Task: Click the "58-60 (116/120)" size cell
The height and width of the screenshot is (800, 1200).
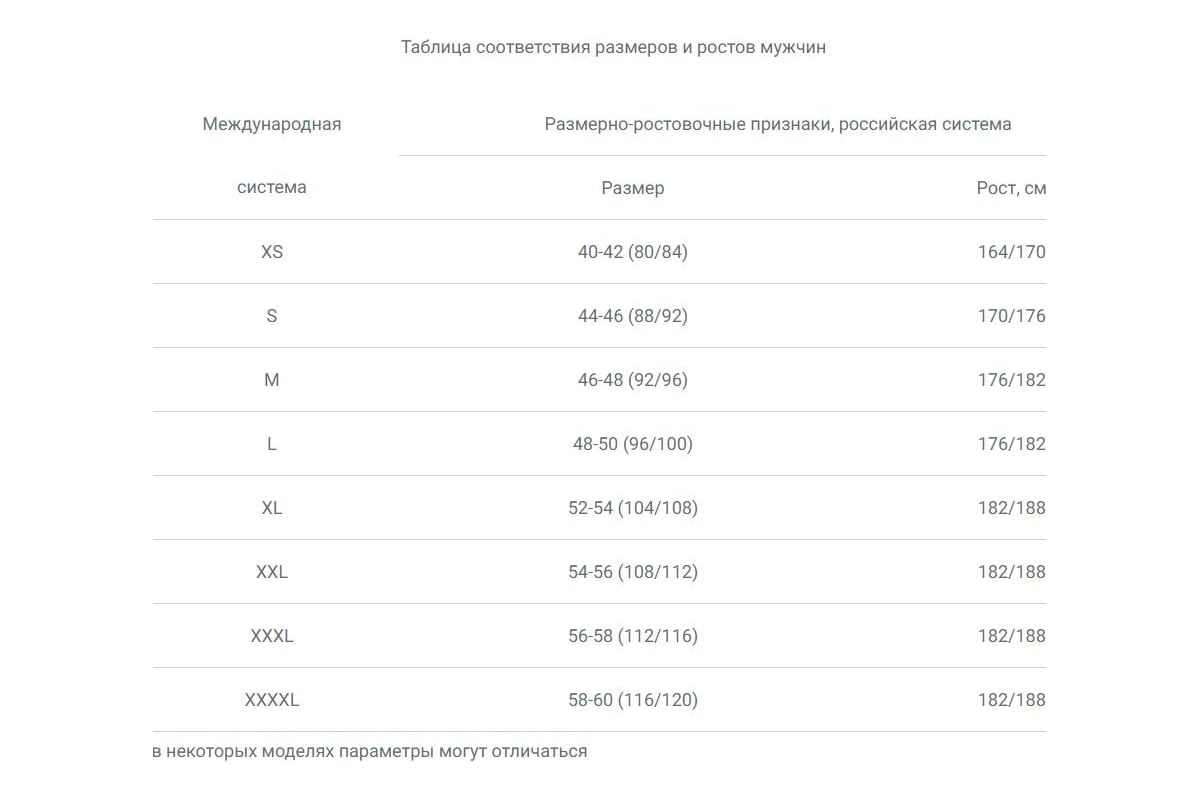Action: click(x=632, y=700)
